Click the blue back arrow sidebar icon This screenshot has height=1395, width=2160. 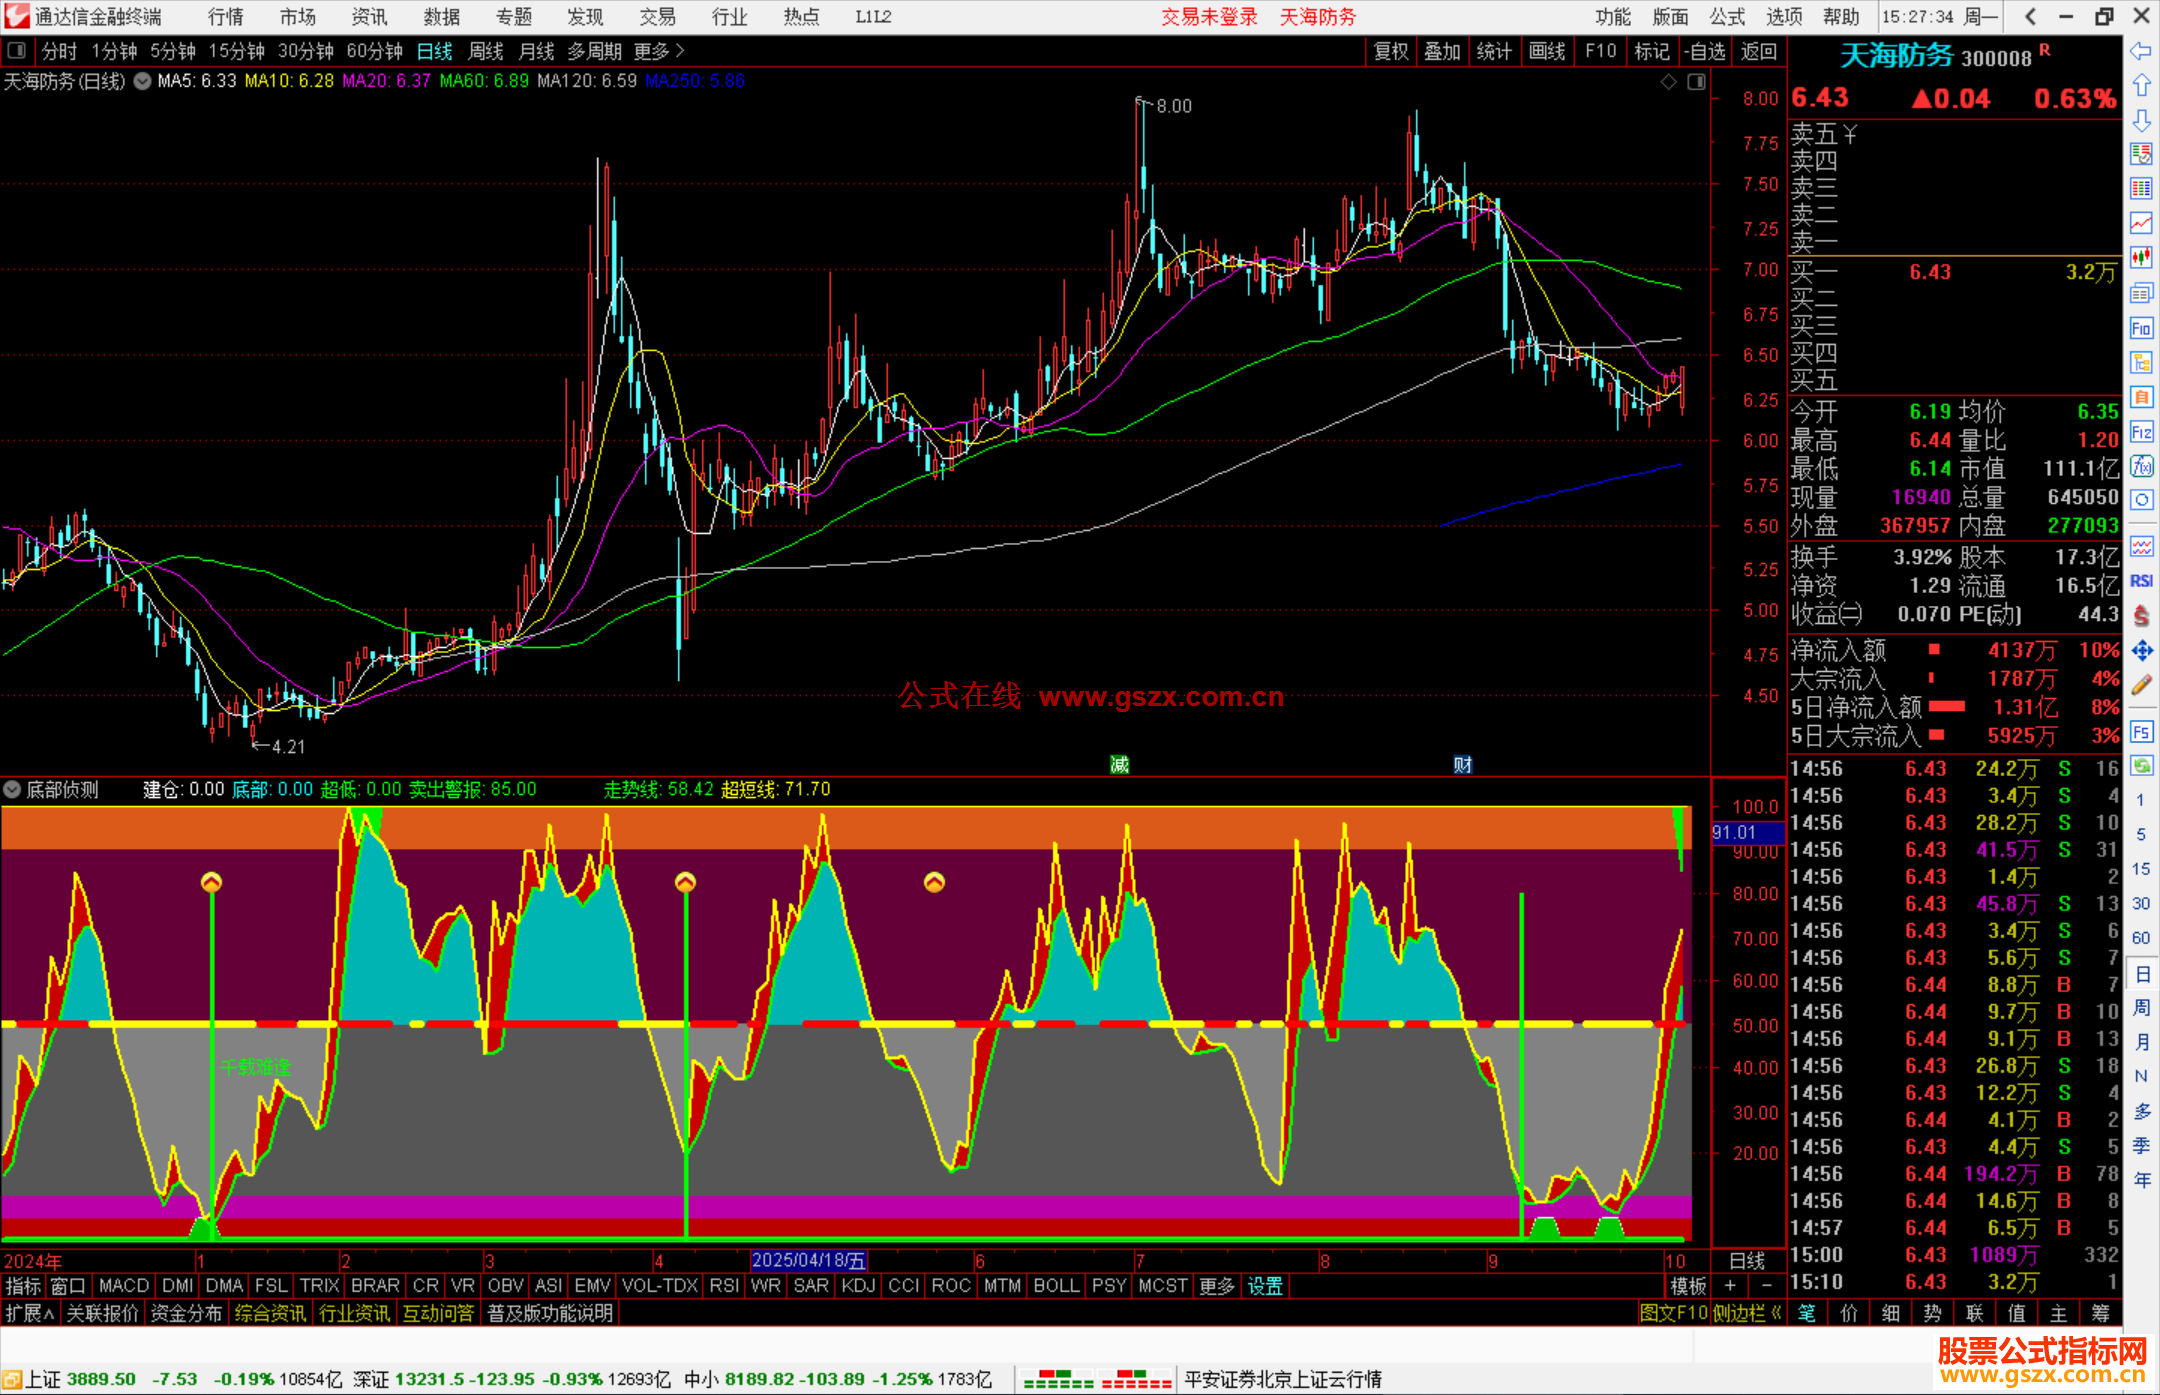(x=2141, y=51)
